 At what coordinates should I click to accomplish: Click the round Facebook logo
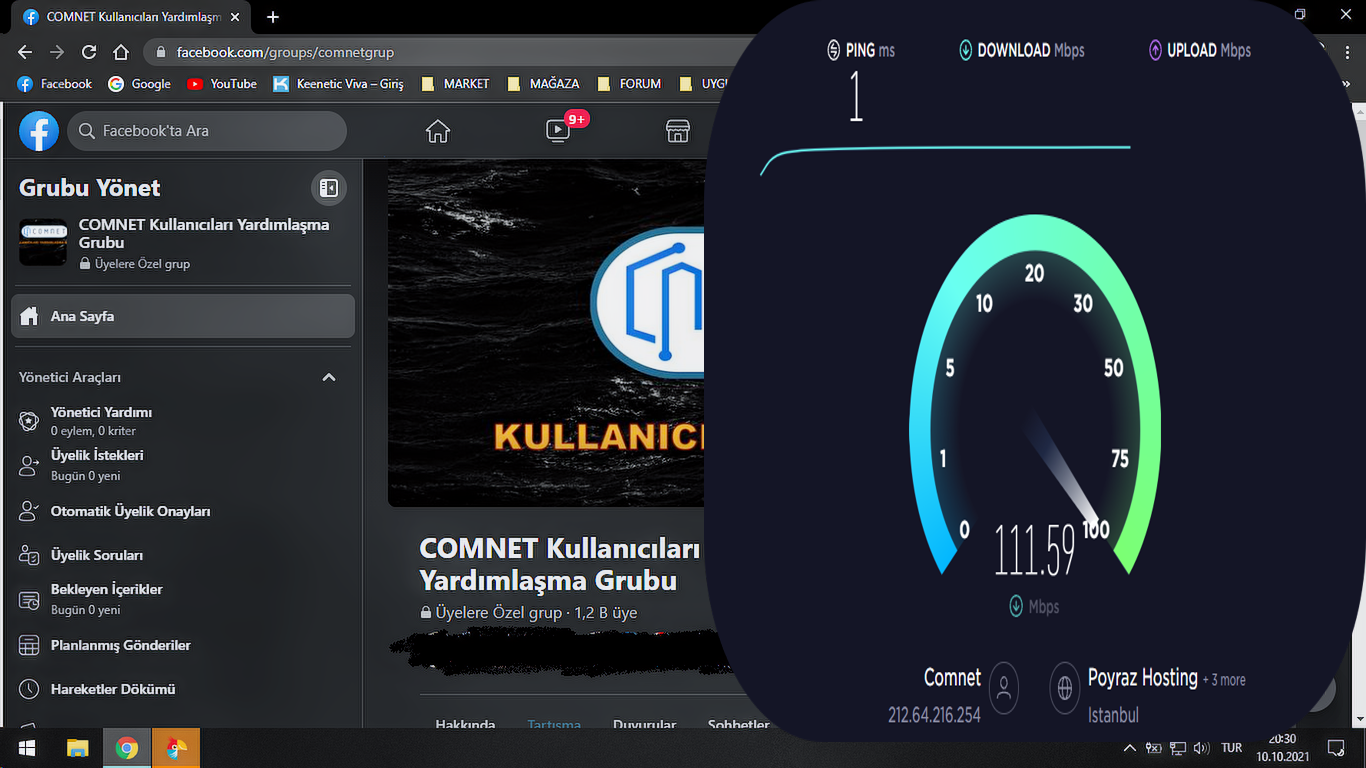[x=39, y=131]
